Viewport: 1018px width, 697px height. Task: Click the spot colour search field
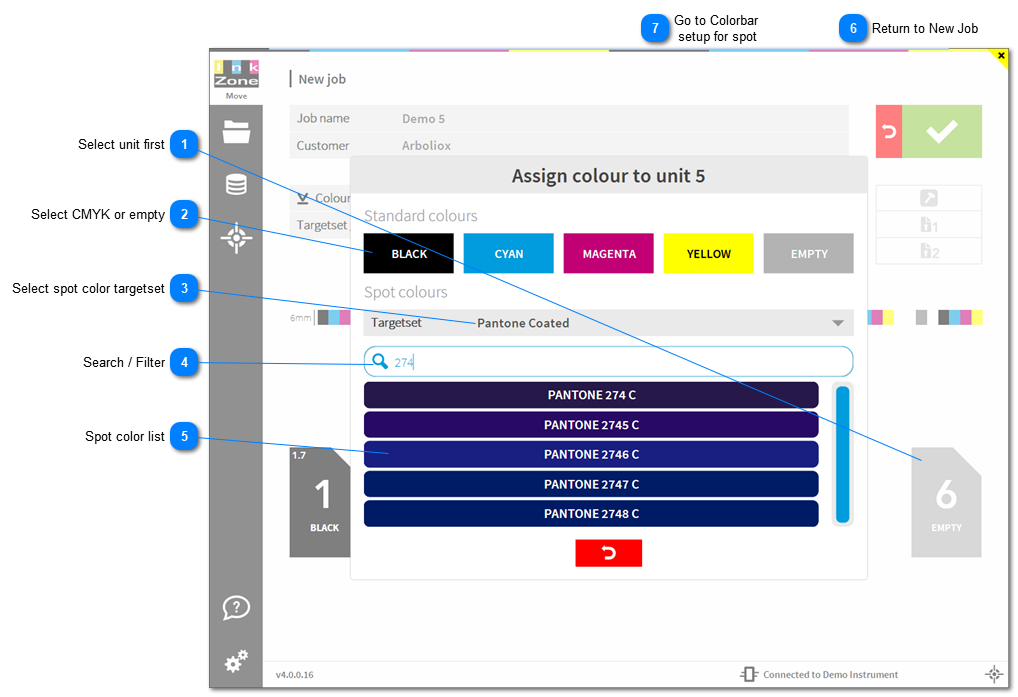click(608, 361)
